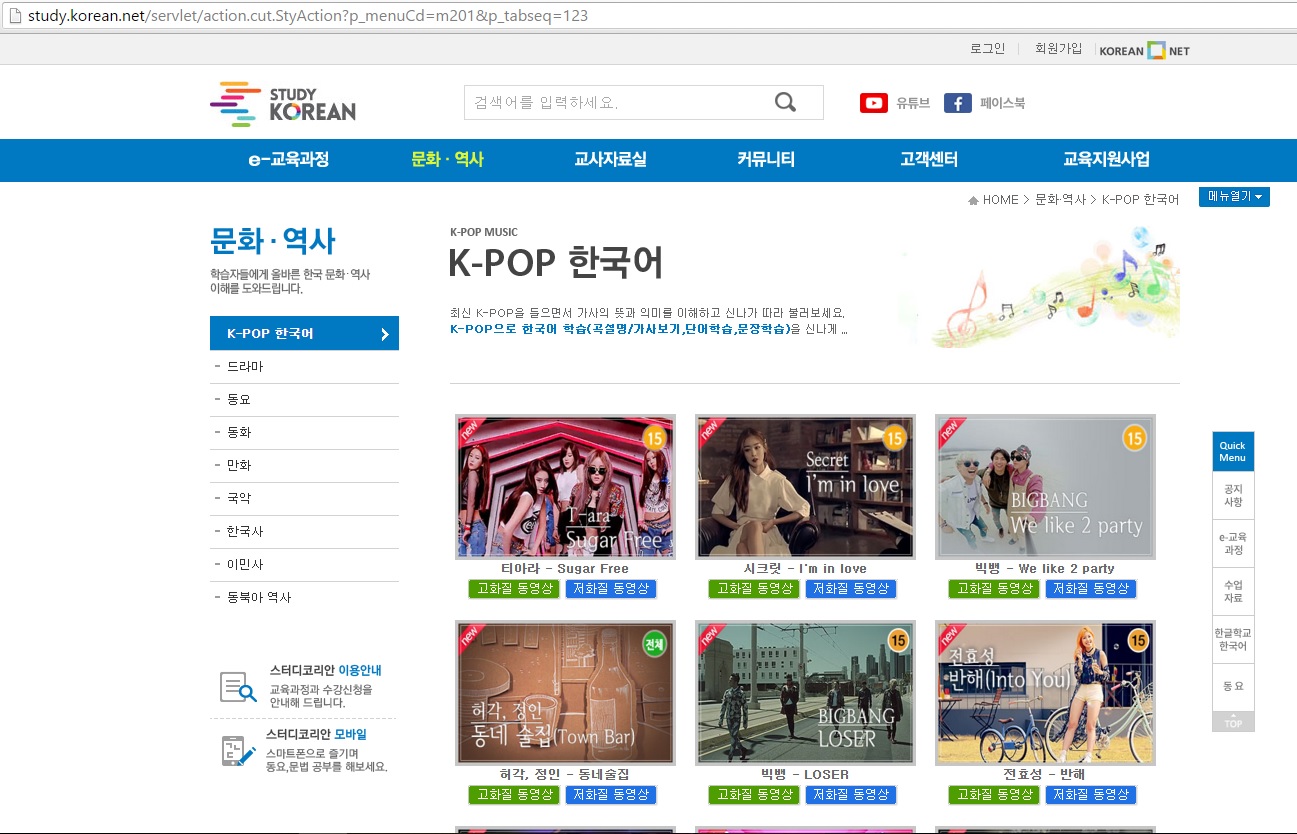The image size is (1297, 834).
Task: Click the 스터디코리안 모바일 phone icon
Action: [238, 750]
